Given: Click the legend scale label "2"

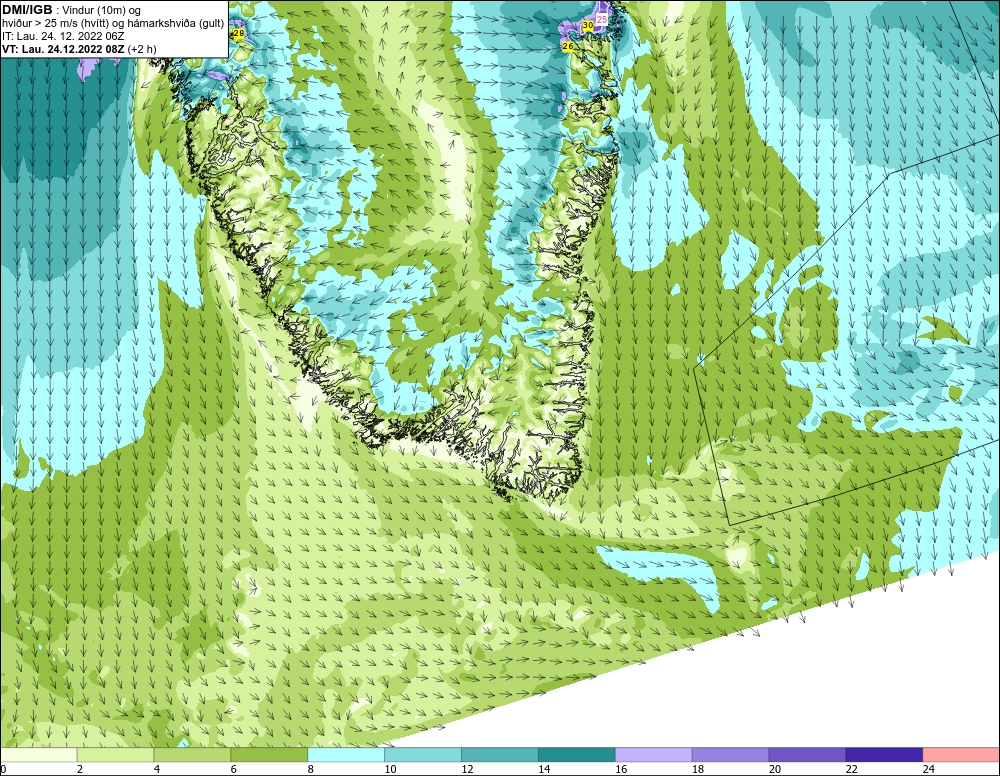Looking at the screenshot, I should coord(80,770).
